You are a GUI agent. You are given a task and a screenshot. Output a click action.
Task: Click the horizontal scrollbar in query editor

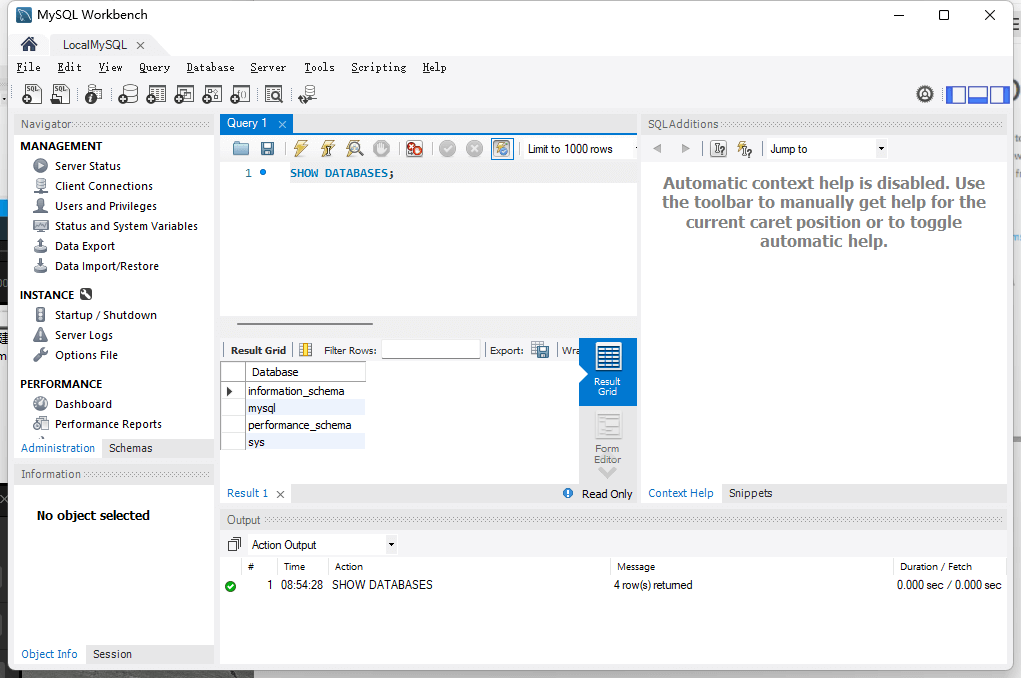(305, 323)
